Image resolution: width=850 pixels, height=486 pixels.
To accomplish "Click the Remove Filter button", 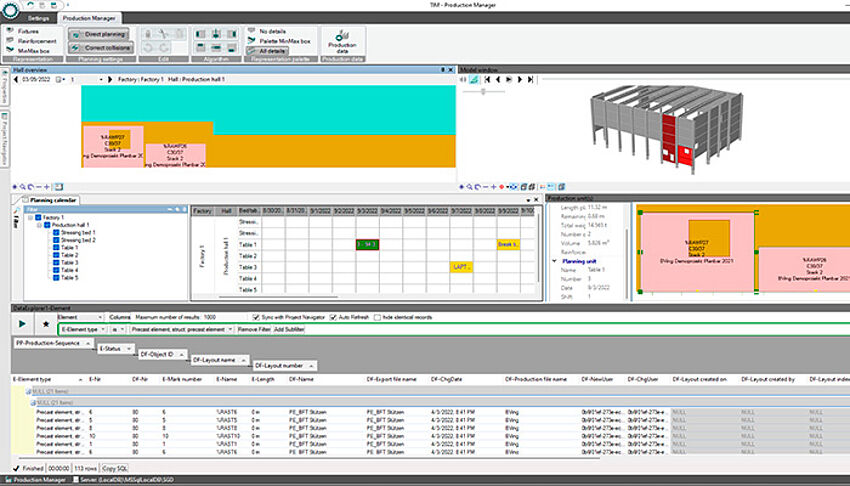I will click(x=253, y=328).
